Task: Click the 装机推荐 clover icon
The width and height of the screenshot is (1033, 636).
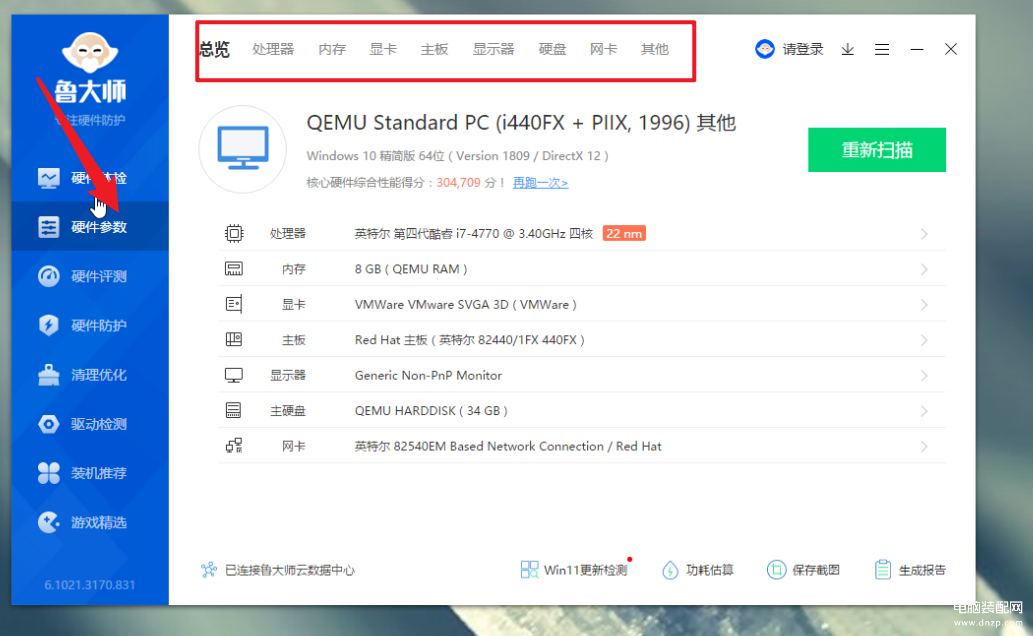Action: pos(49,473)
